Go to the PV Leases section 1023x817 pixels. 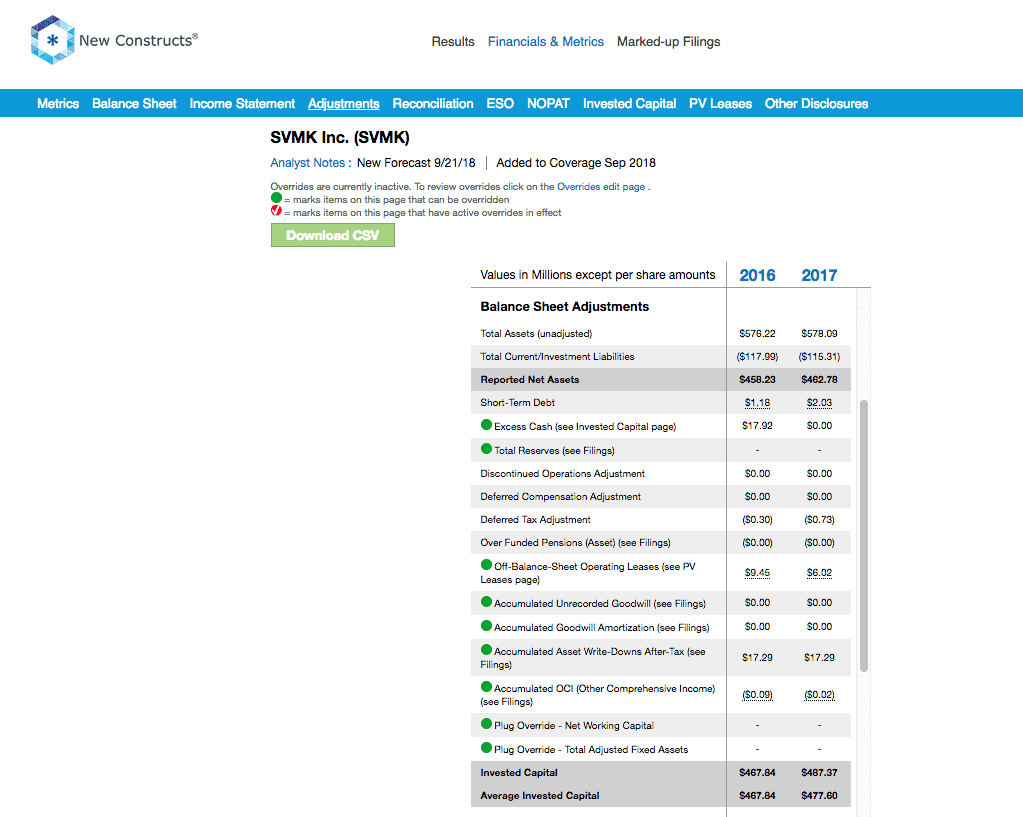click(x=720, y=104)
